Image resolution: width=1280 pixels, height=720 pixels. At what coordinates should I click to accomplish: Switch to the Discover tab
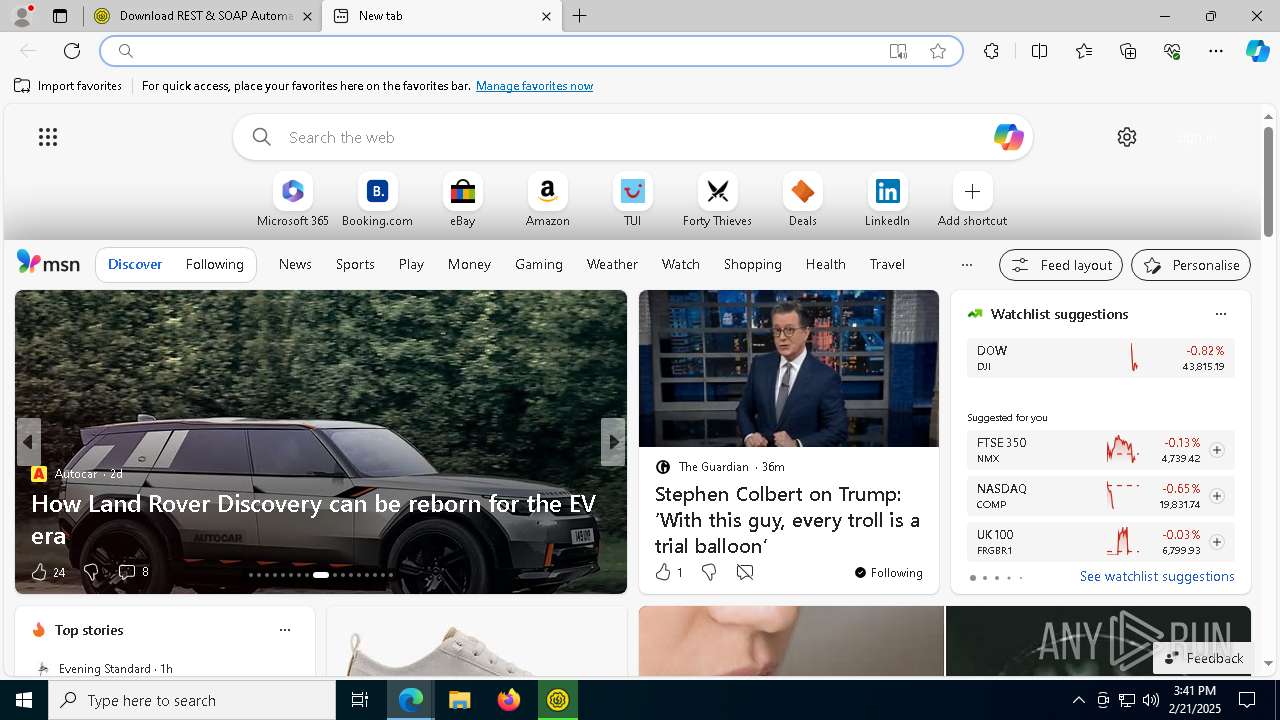click(x=135, y=264)
